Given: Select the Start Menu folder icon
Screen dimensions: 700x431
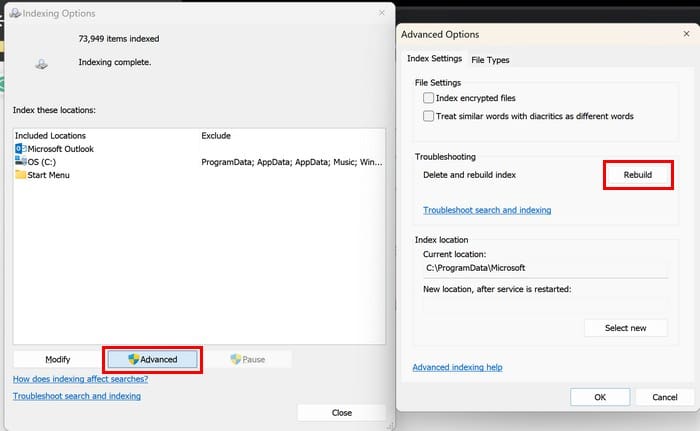Looking at the screenshot, I should coord(21,174).
